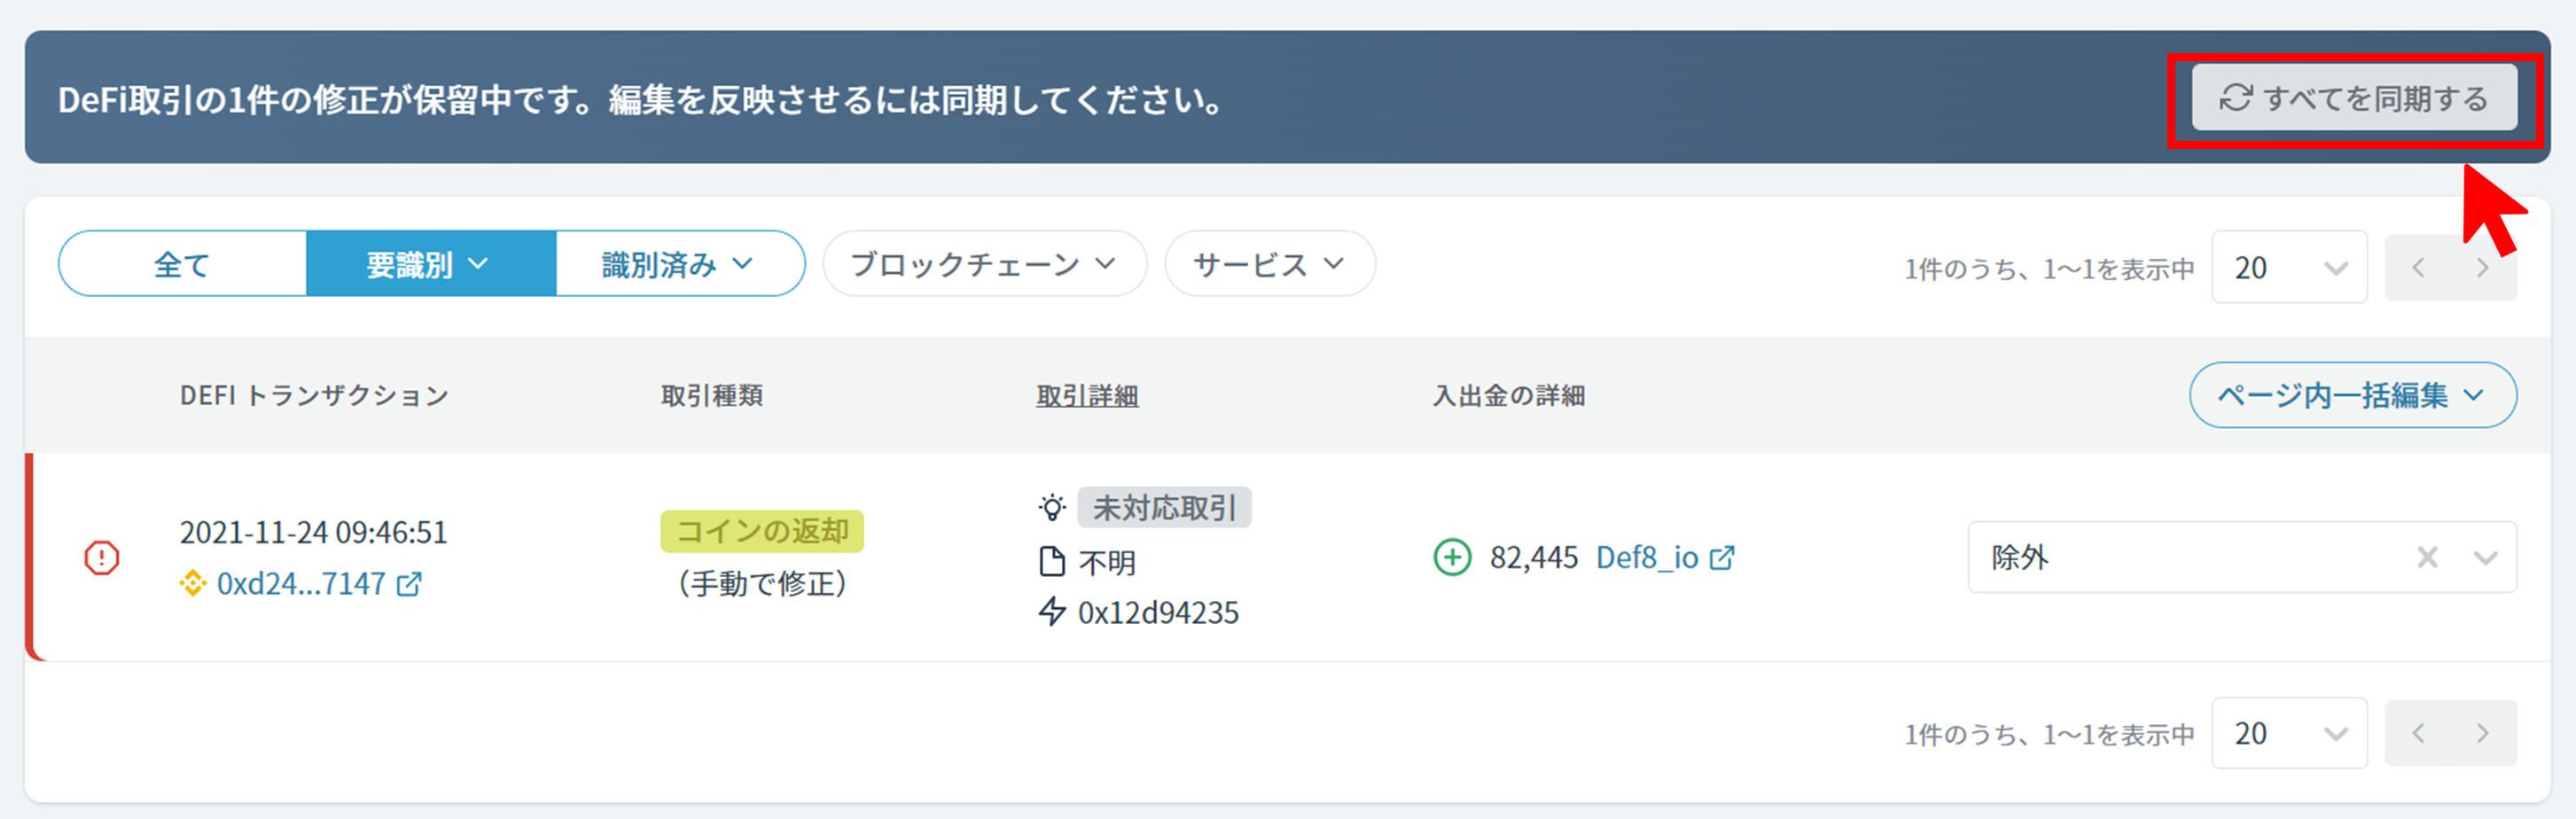
Task: Click the lightbulb icon next to 未対応取引
Action: point(1051,508)
